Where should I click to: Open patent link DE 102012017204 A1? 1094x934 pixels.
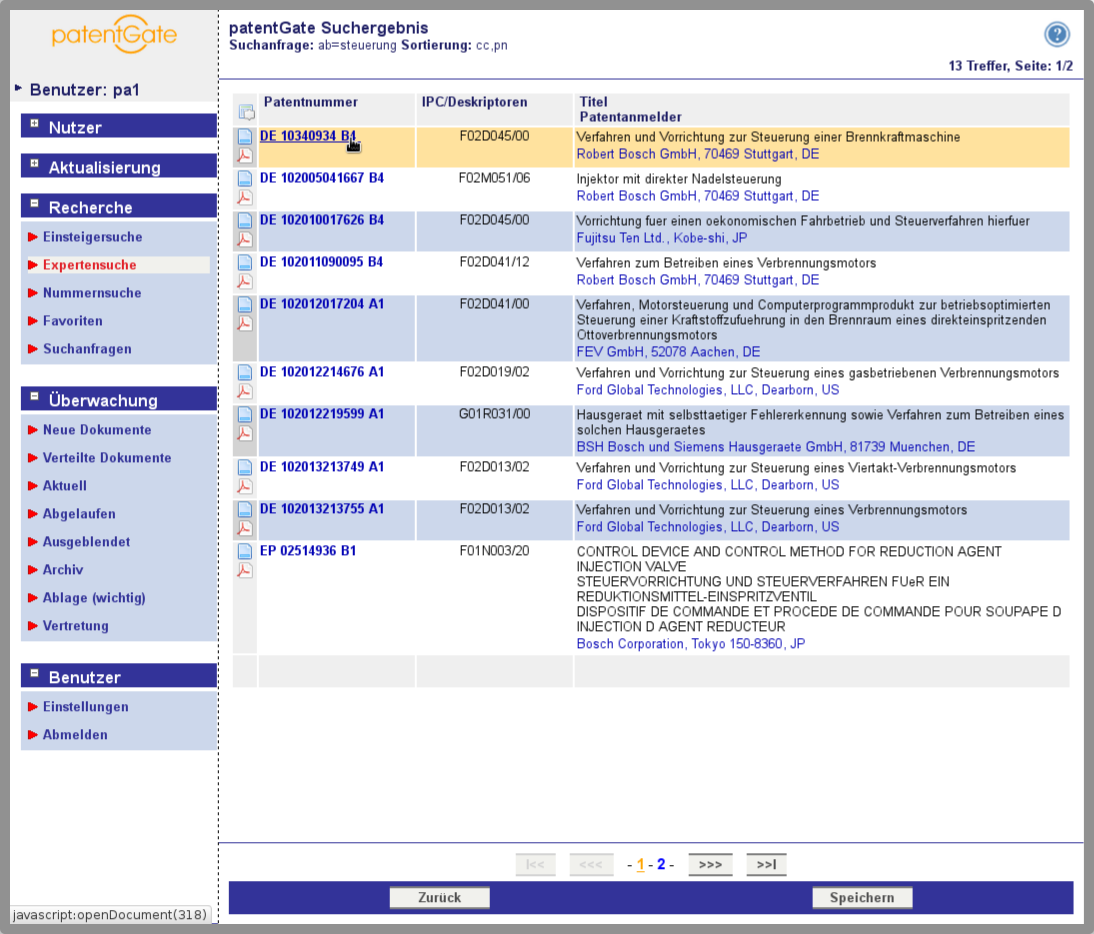(x=322, y=303)
